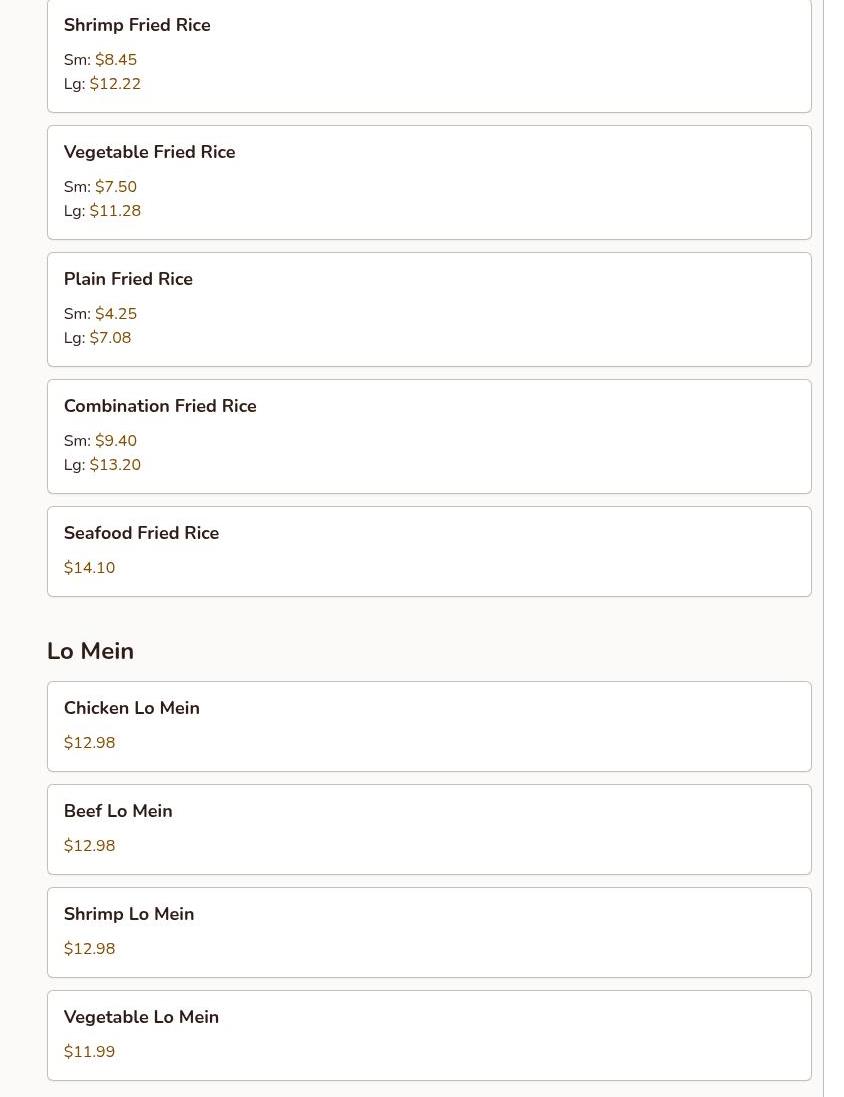Choose Vegetable Fried Rice small price $7.50
The image size is (844, 1097).
click(116, 187)
